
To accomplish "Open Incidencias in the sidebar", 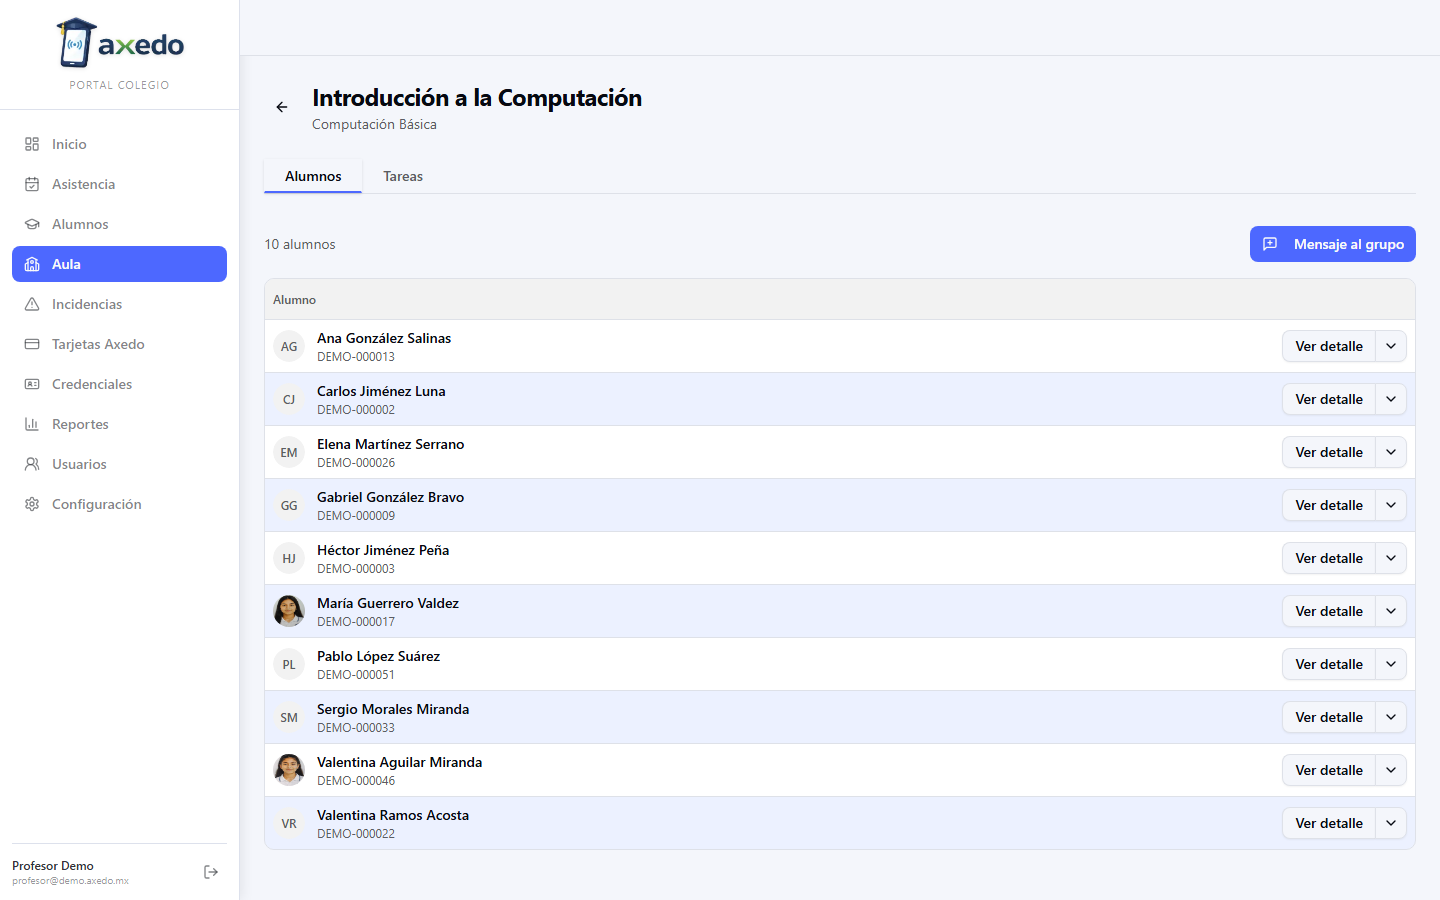I will click(x=119, y=304).
